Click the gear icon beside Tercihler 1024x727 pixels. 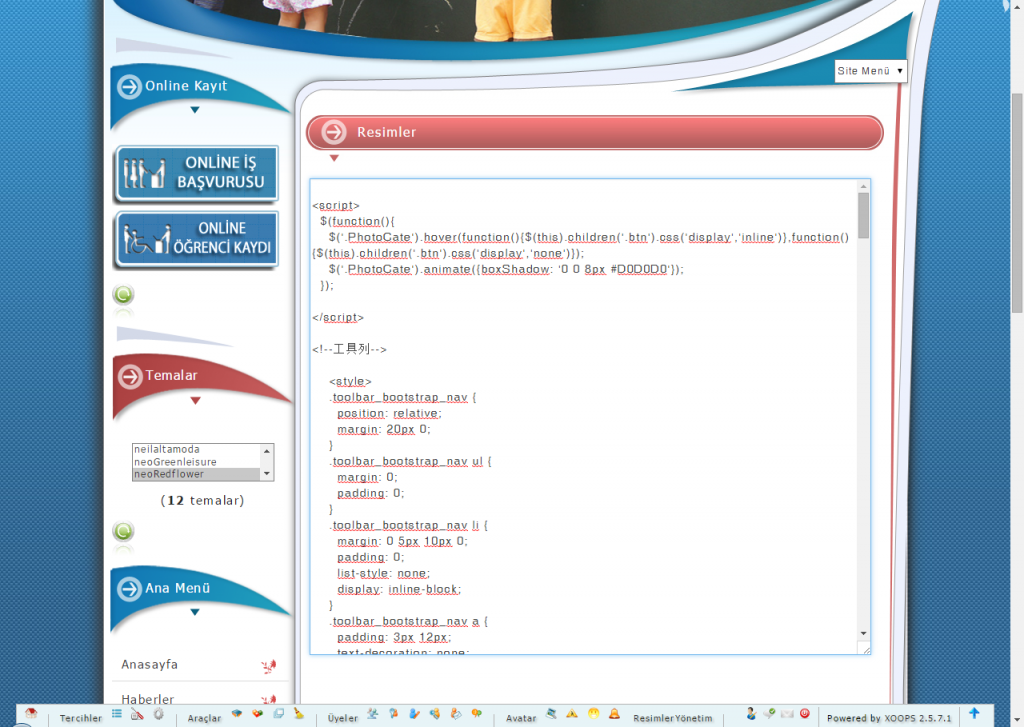157,714
